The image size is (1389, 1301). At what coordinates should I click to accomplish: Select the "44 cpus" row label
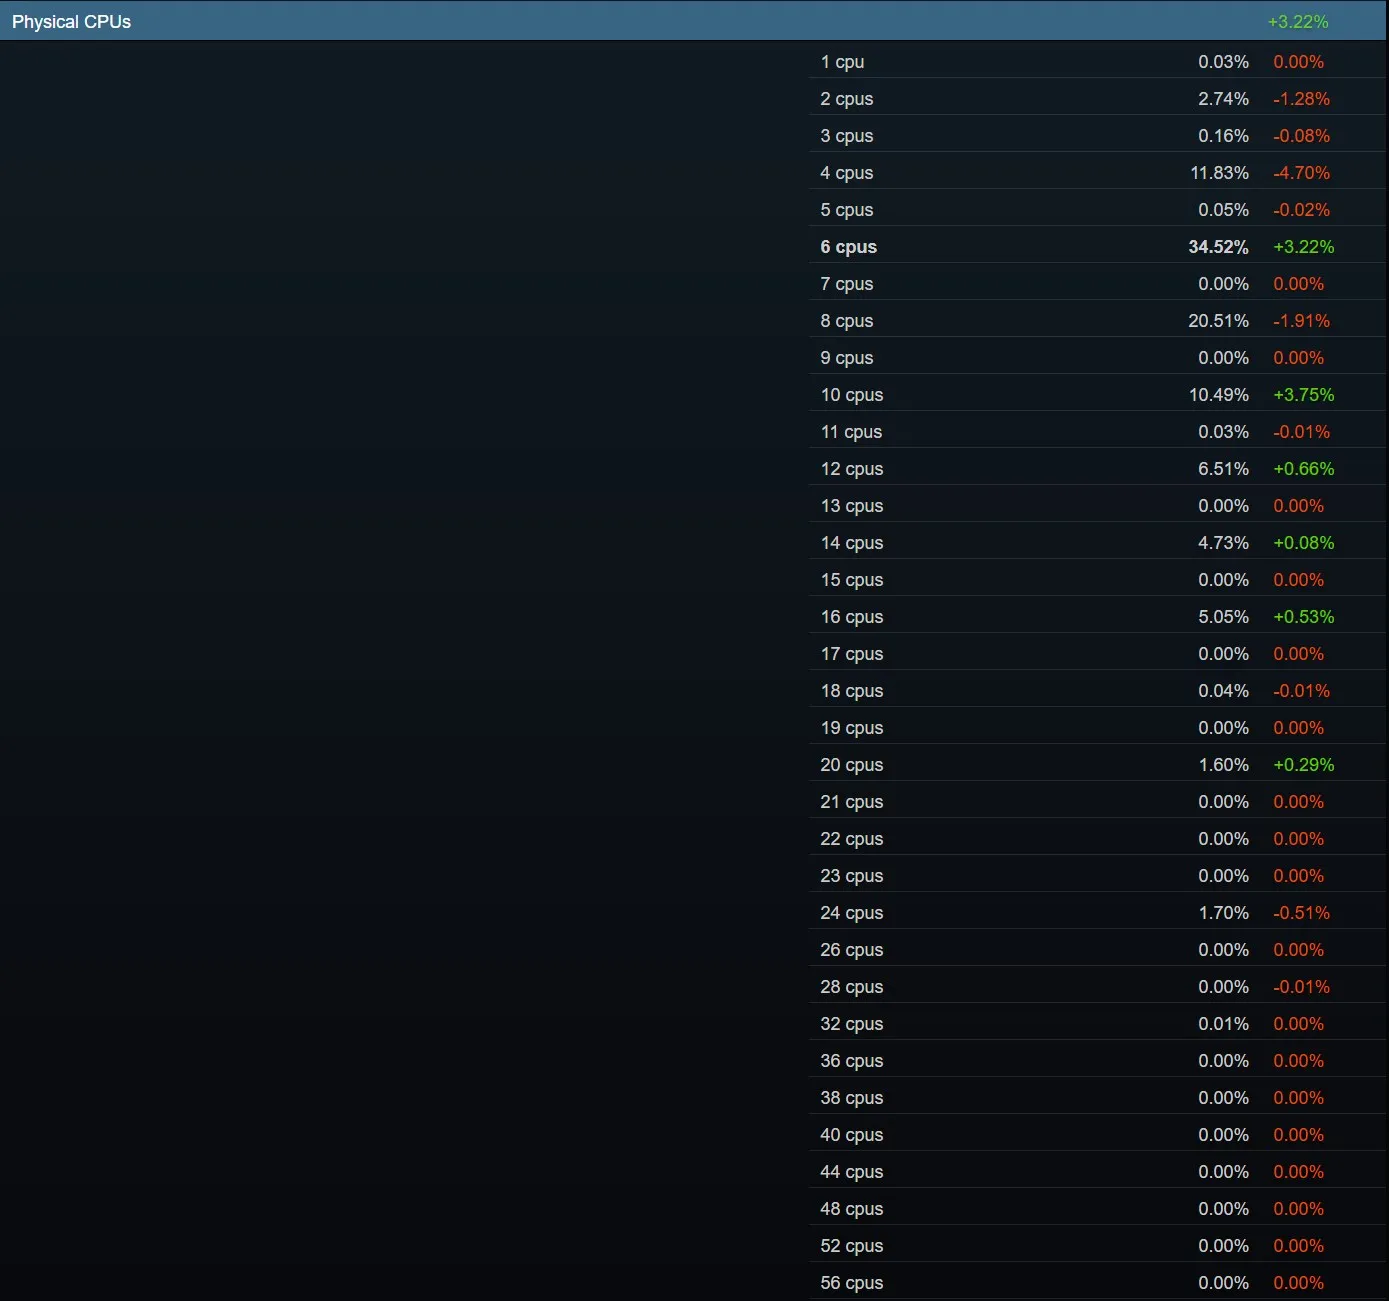point(852,1172)
